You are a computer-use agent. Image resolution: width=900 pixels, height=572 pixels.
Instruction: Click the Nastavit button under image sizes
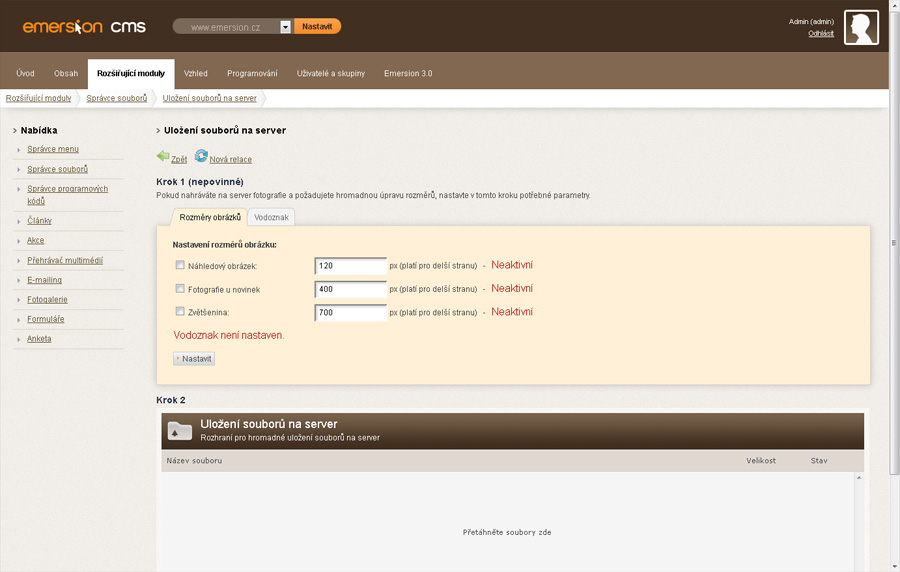194,358
